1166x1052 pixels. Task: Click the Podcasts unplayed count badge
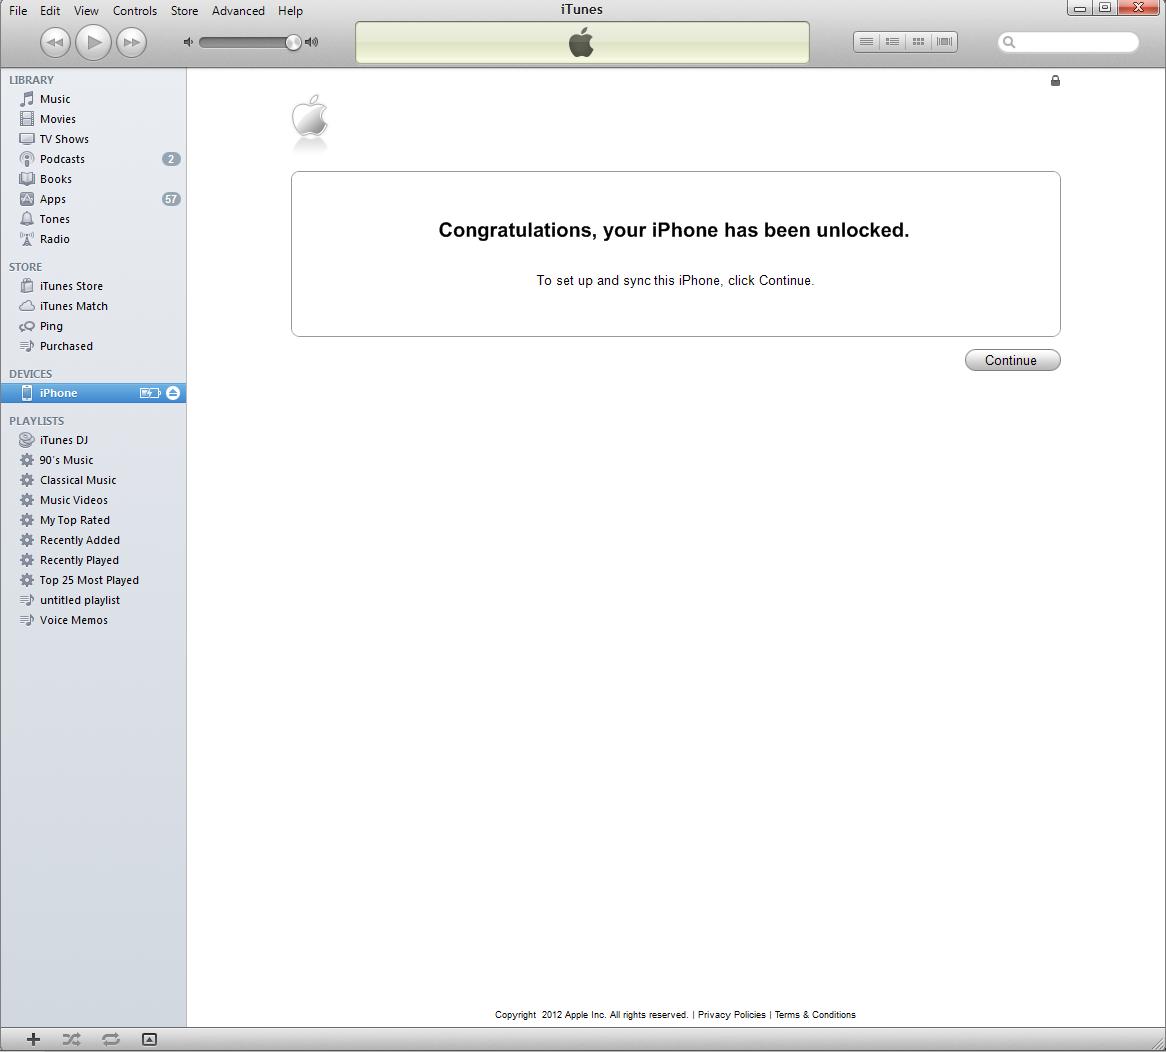[x=171, y=159]
